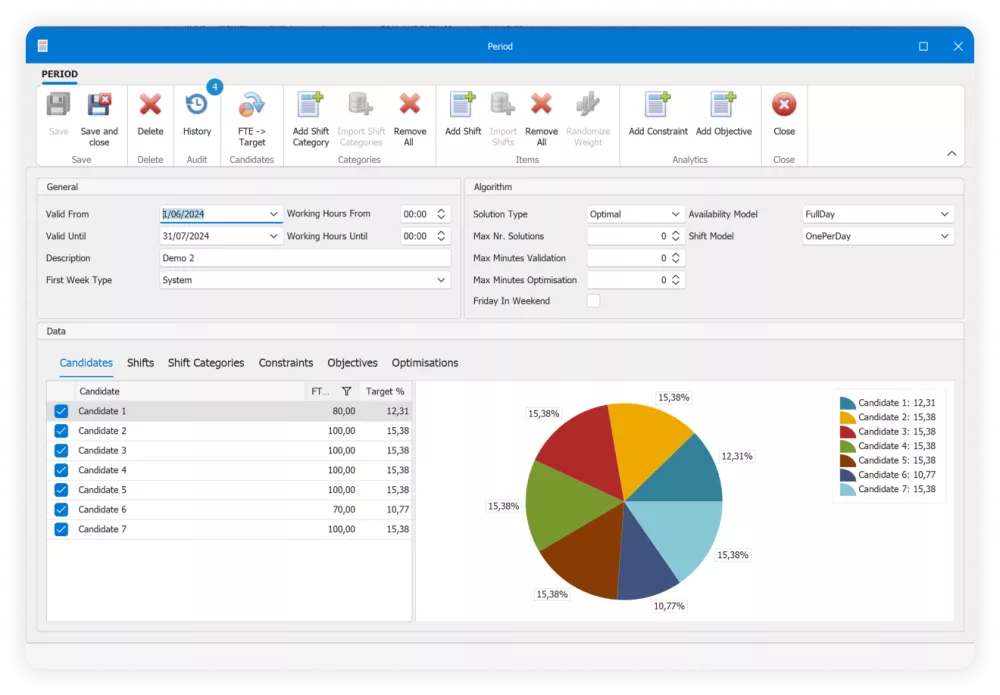
Task: Open the Availability Model dropdown
Action: [945, 214]
